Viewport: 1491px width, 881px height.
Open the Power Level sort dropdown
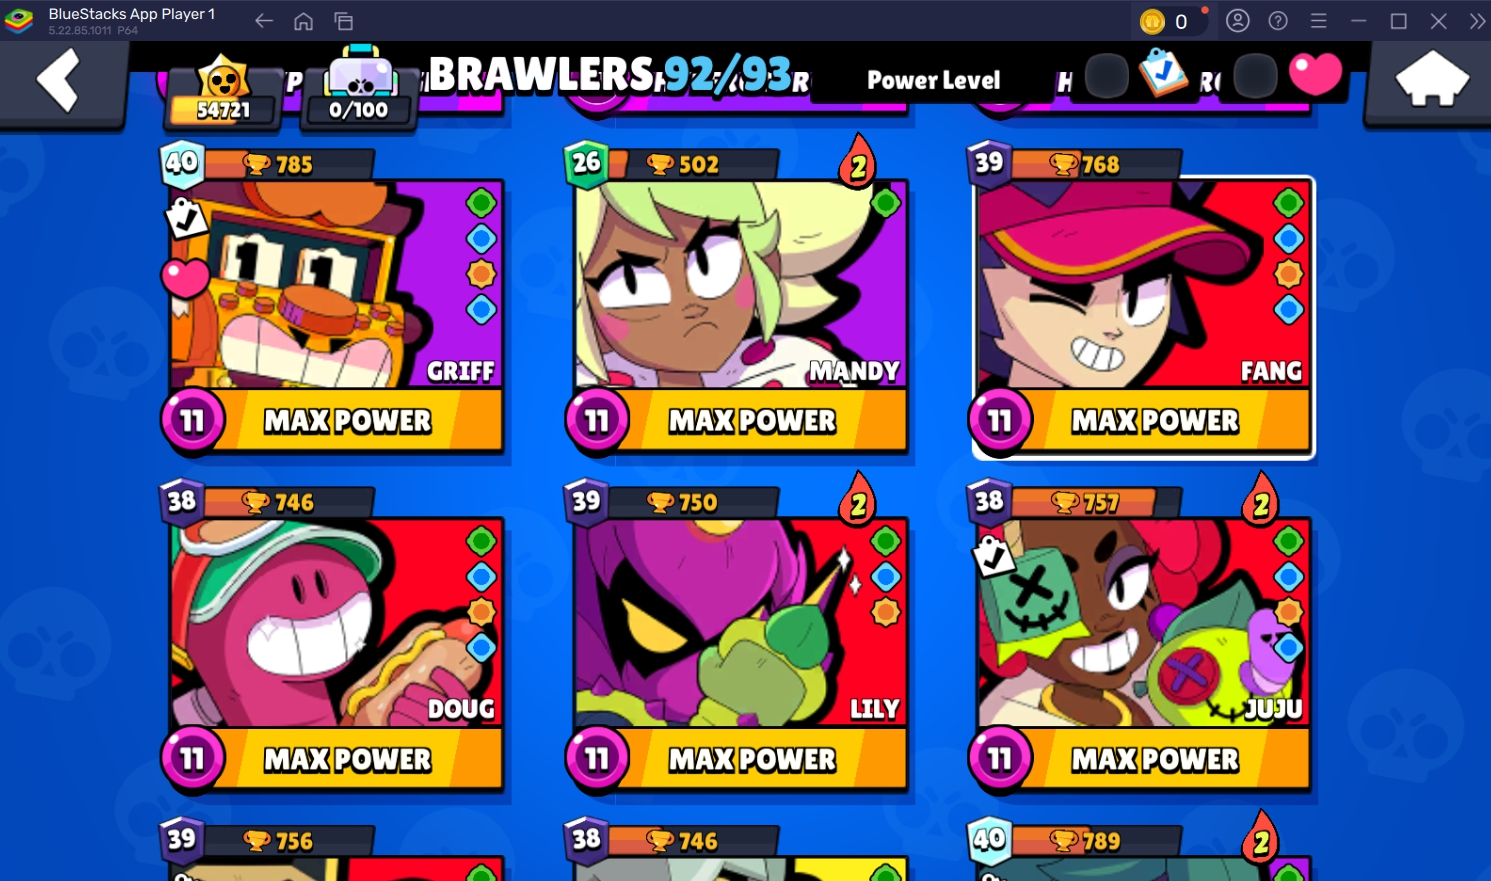coord(933,80)
